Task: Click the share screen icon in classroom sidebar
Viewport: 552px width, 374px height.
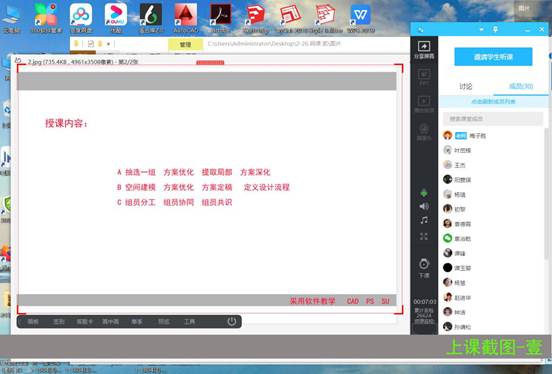Action: pyautogui.click(x=424, y=50)
